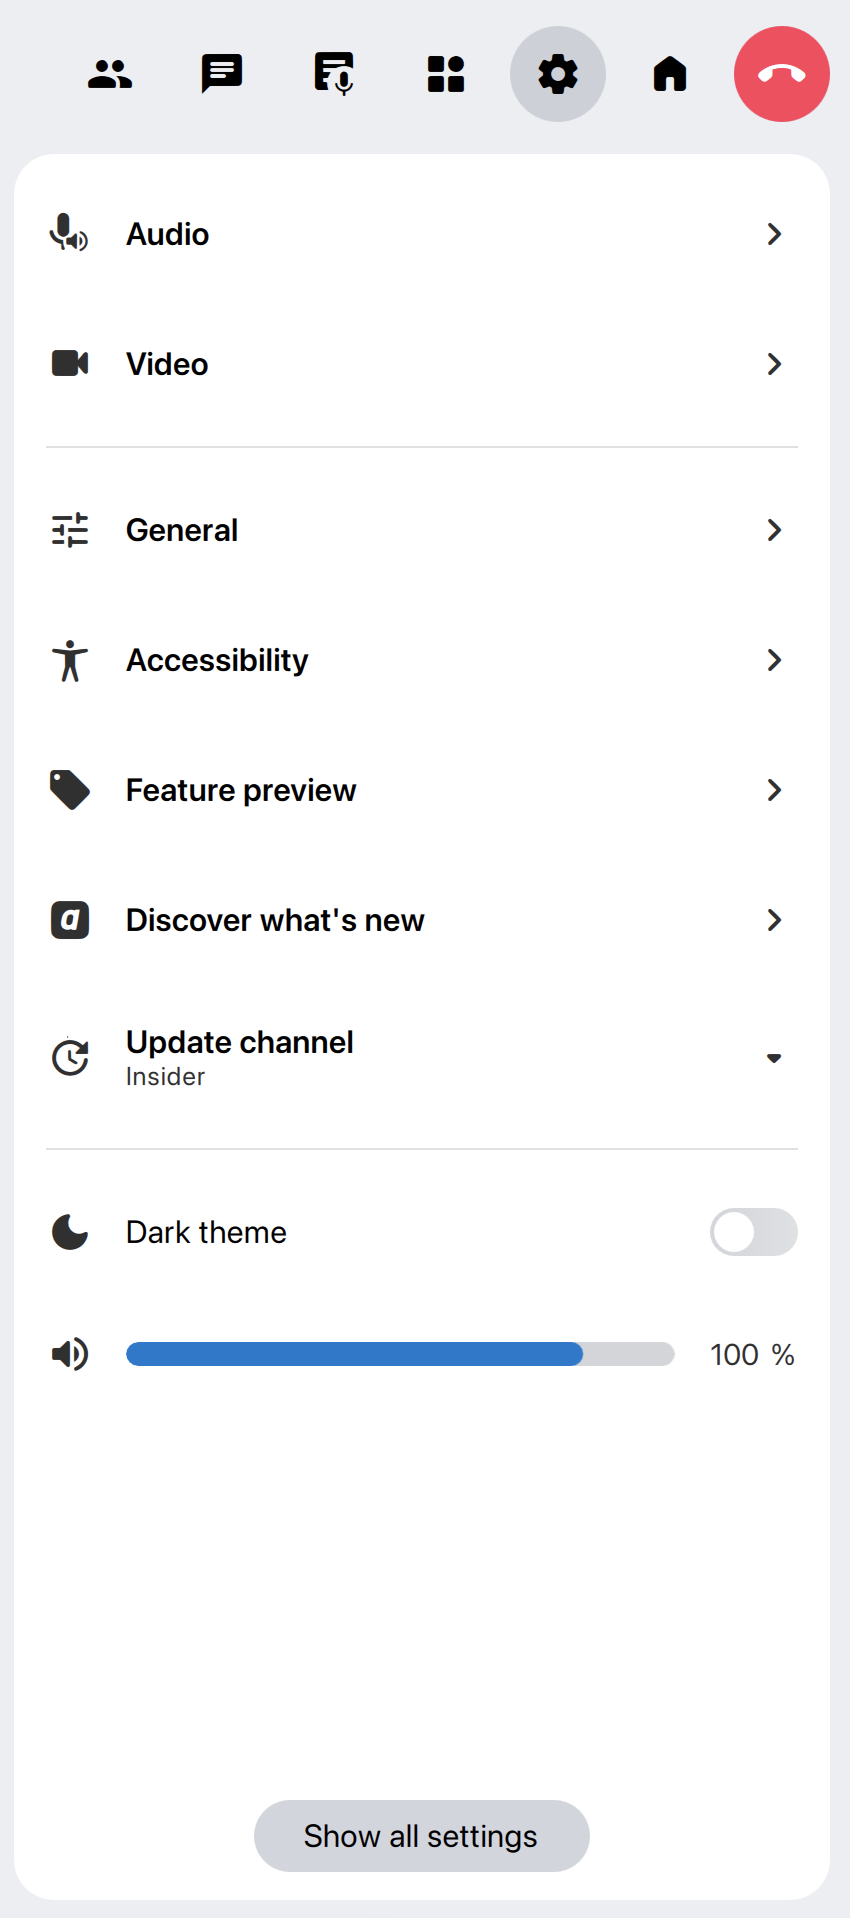
Task: Open the participants list icon
Action: click(x=110, y=74)
